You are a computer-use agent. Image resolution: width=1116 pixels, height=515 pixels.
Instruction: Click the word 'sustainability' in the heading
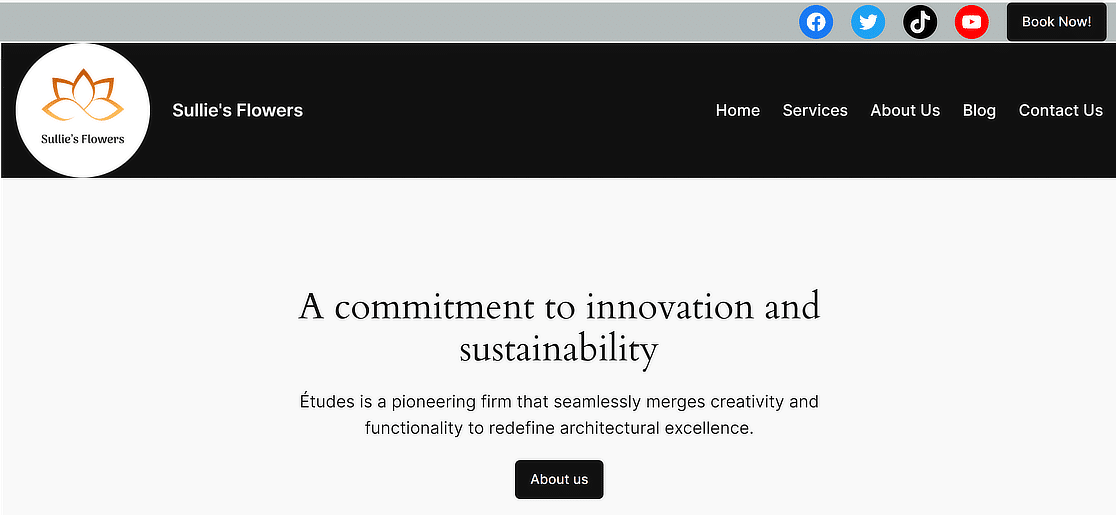[x=558, y=350]
